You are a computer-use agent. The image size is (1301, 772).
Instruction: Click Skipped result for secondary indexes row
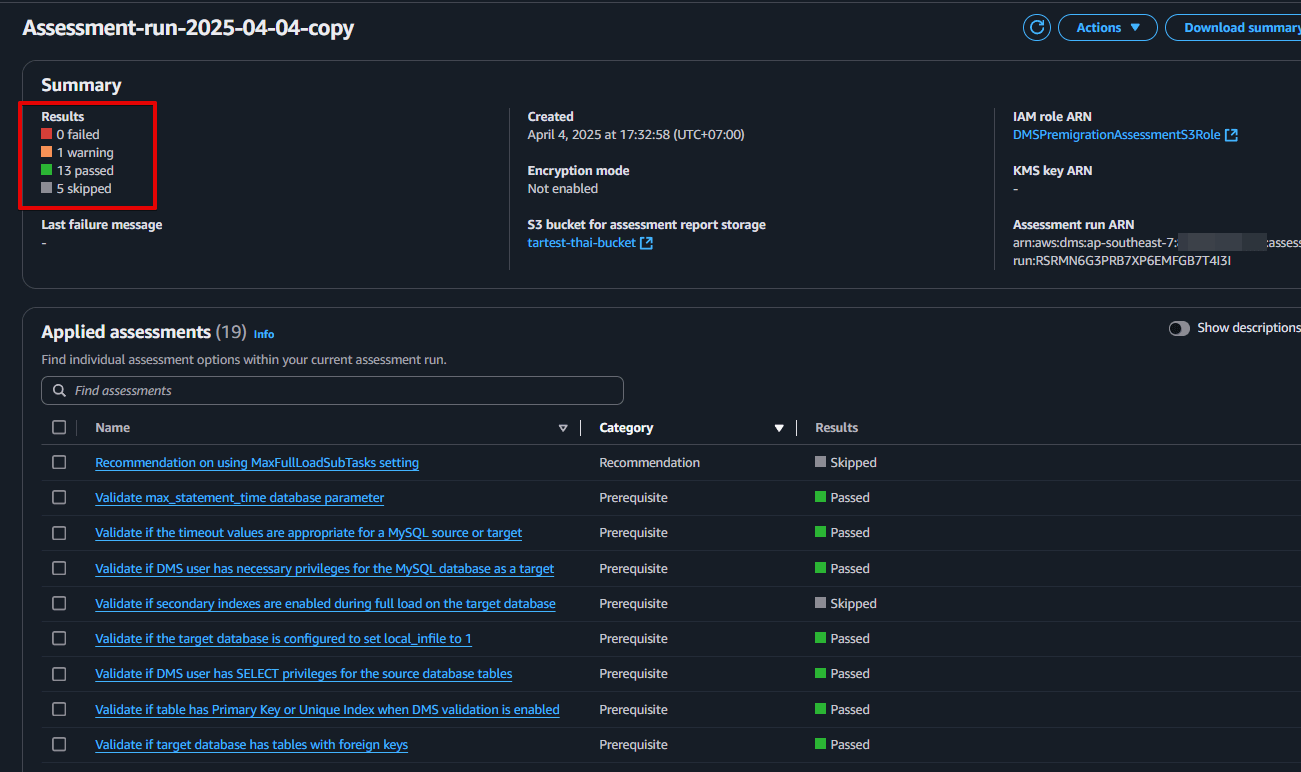point(846,604)
